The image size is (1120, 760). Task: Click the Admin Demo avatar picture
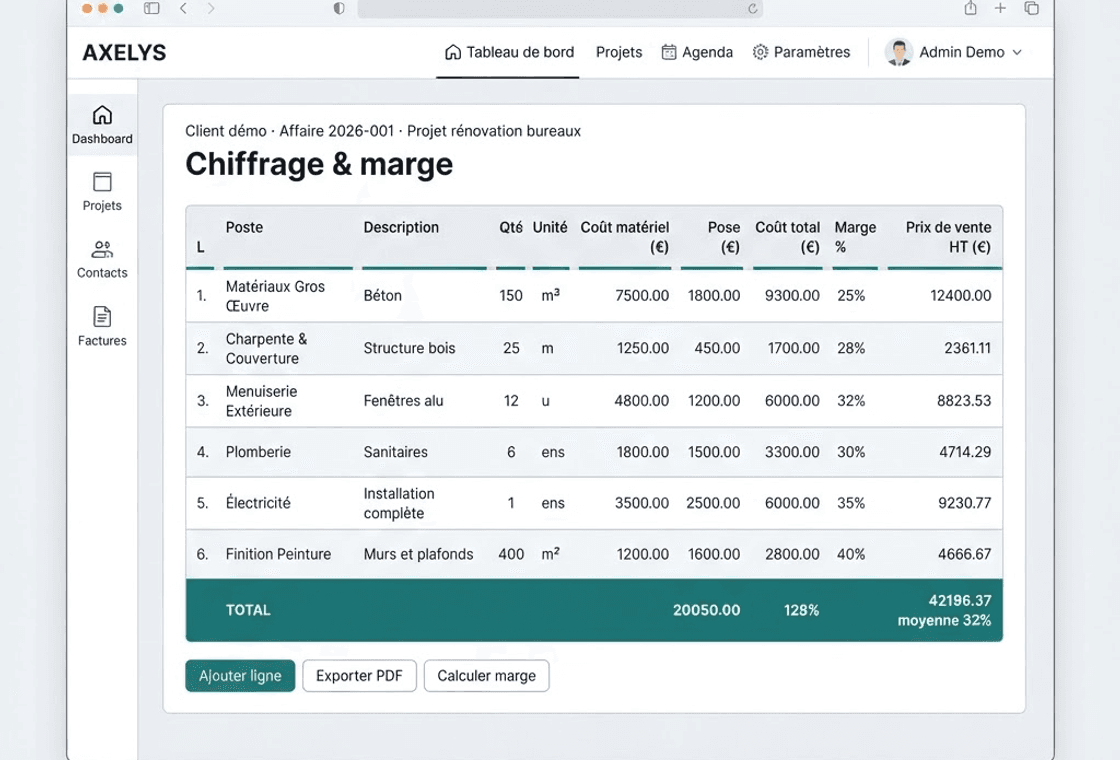click(899, 52)
